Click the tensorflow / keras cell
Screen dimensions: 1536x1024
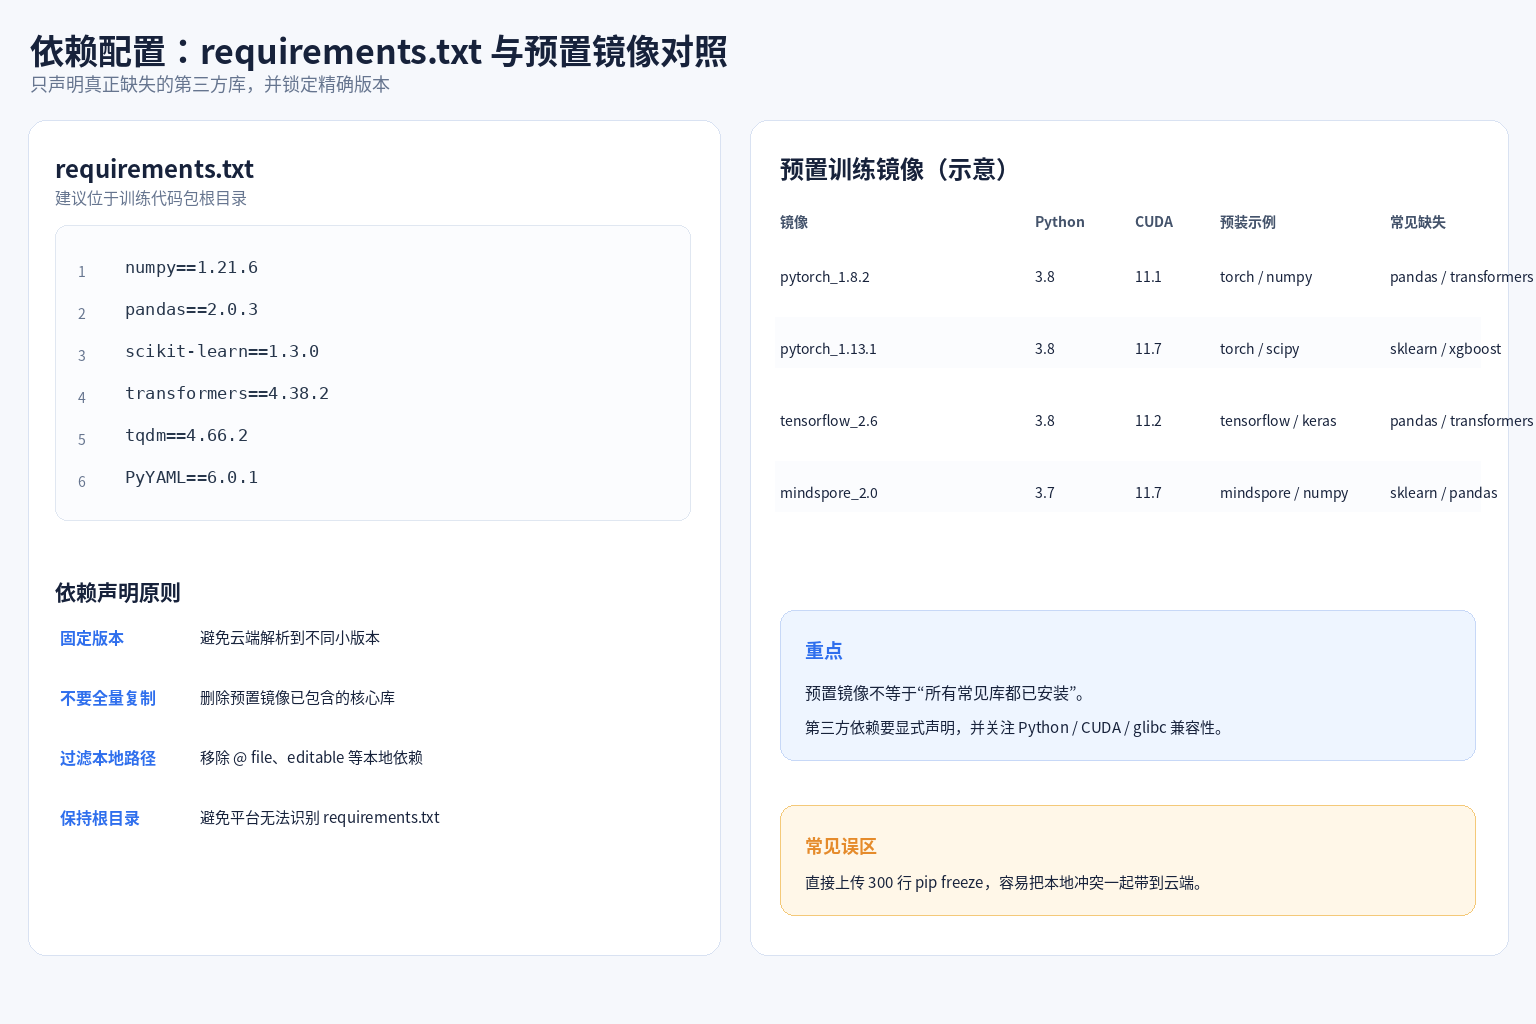pyautogui.click(x=1278, y=421)
